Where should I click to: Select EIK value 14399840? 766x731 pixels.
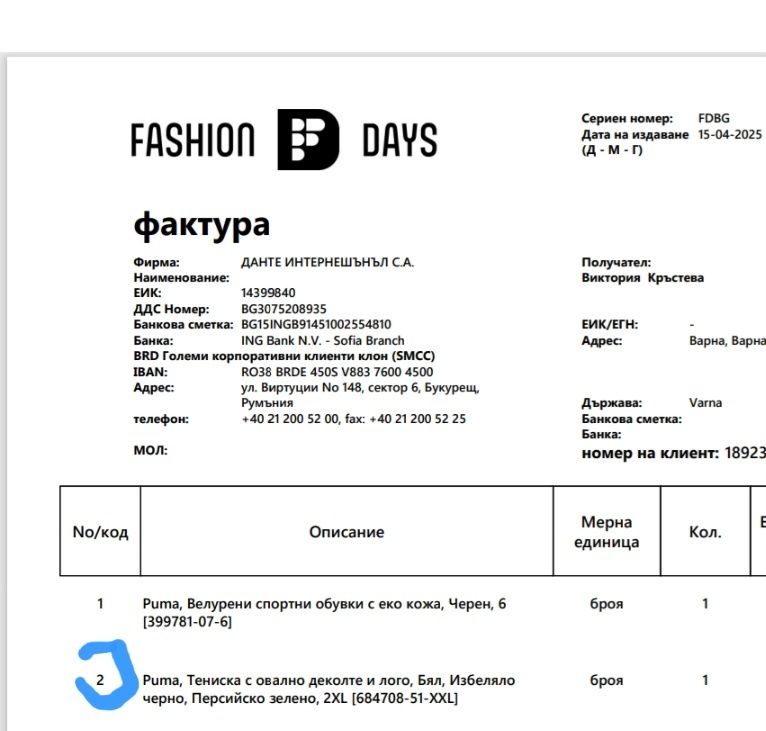pyautogui.click(x=268, y=293)
